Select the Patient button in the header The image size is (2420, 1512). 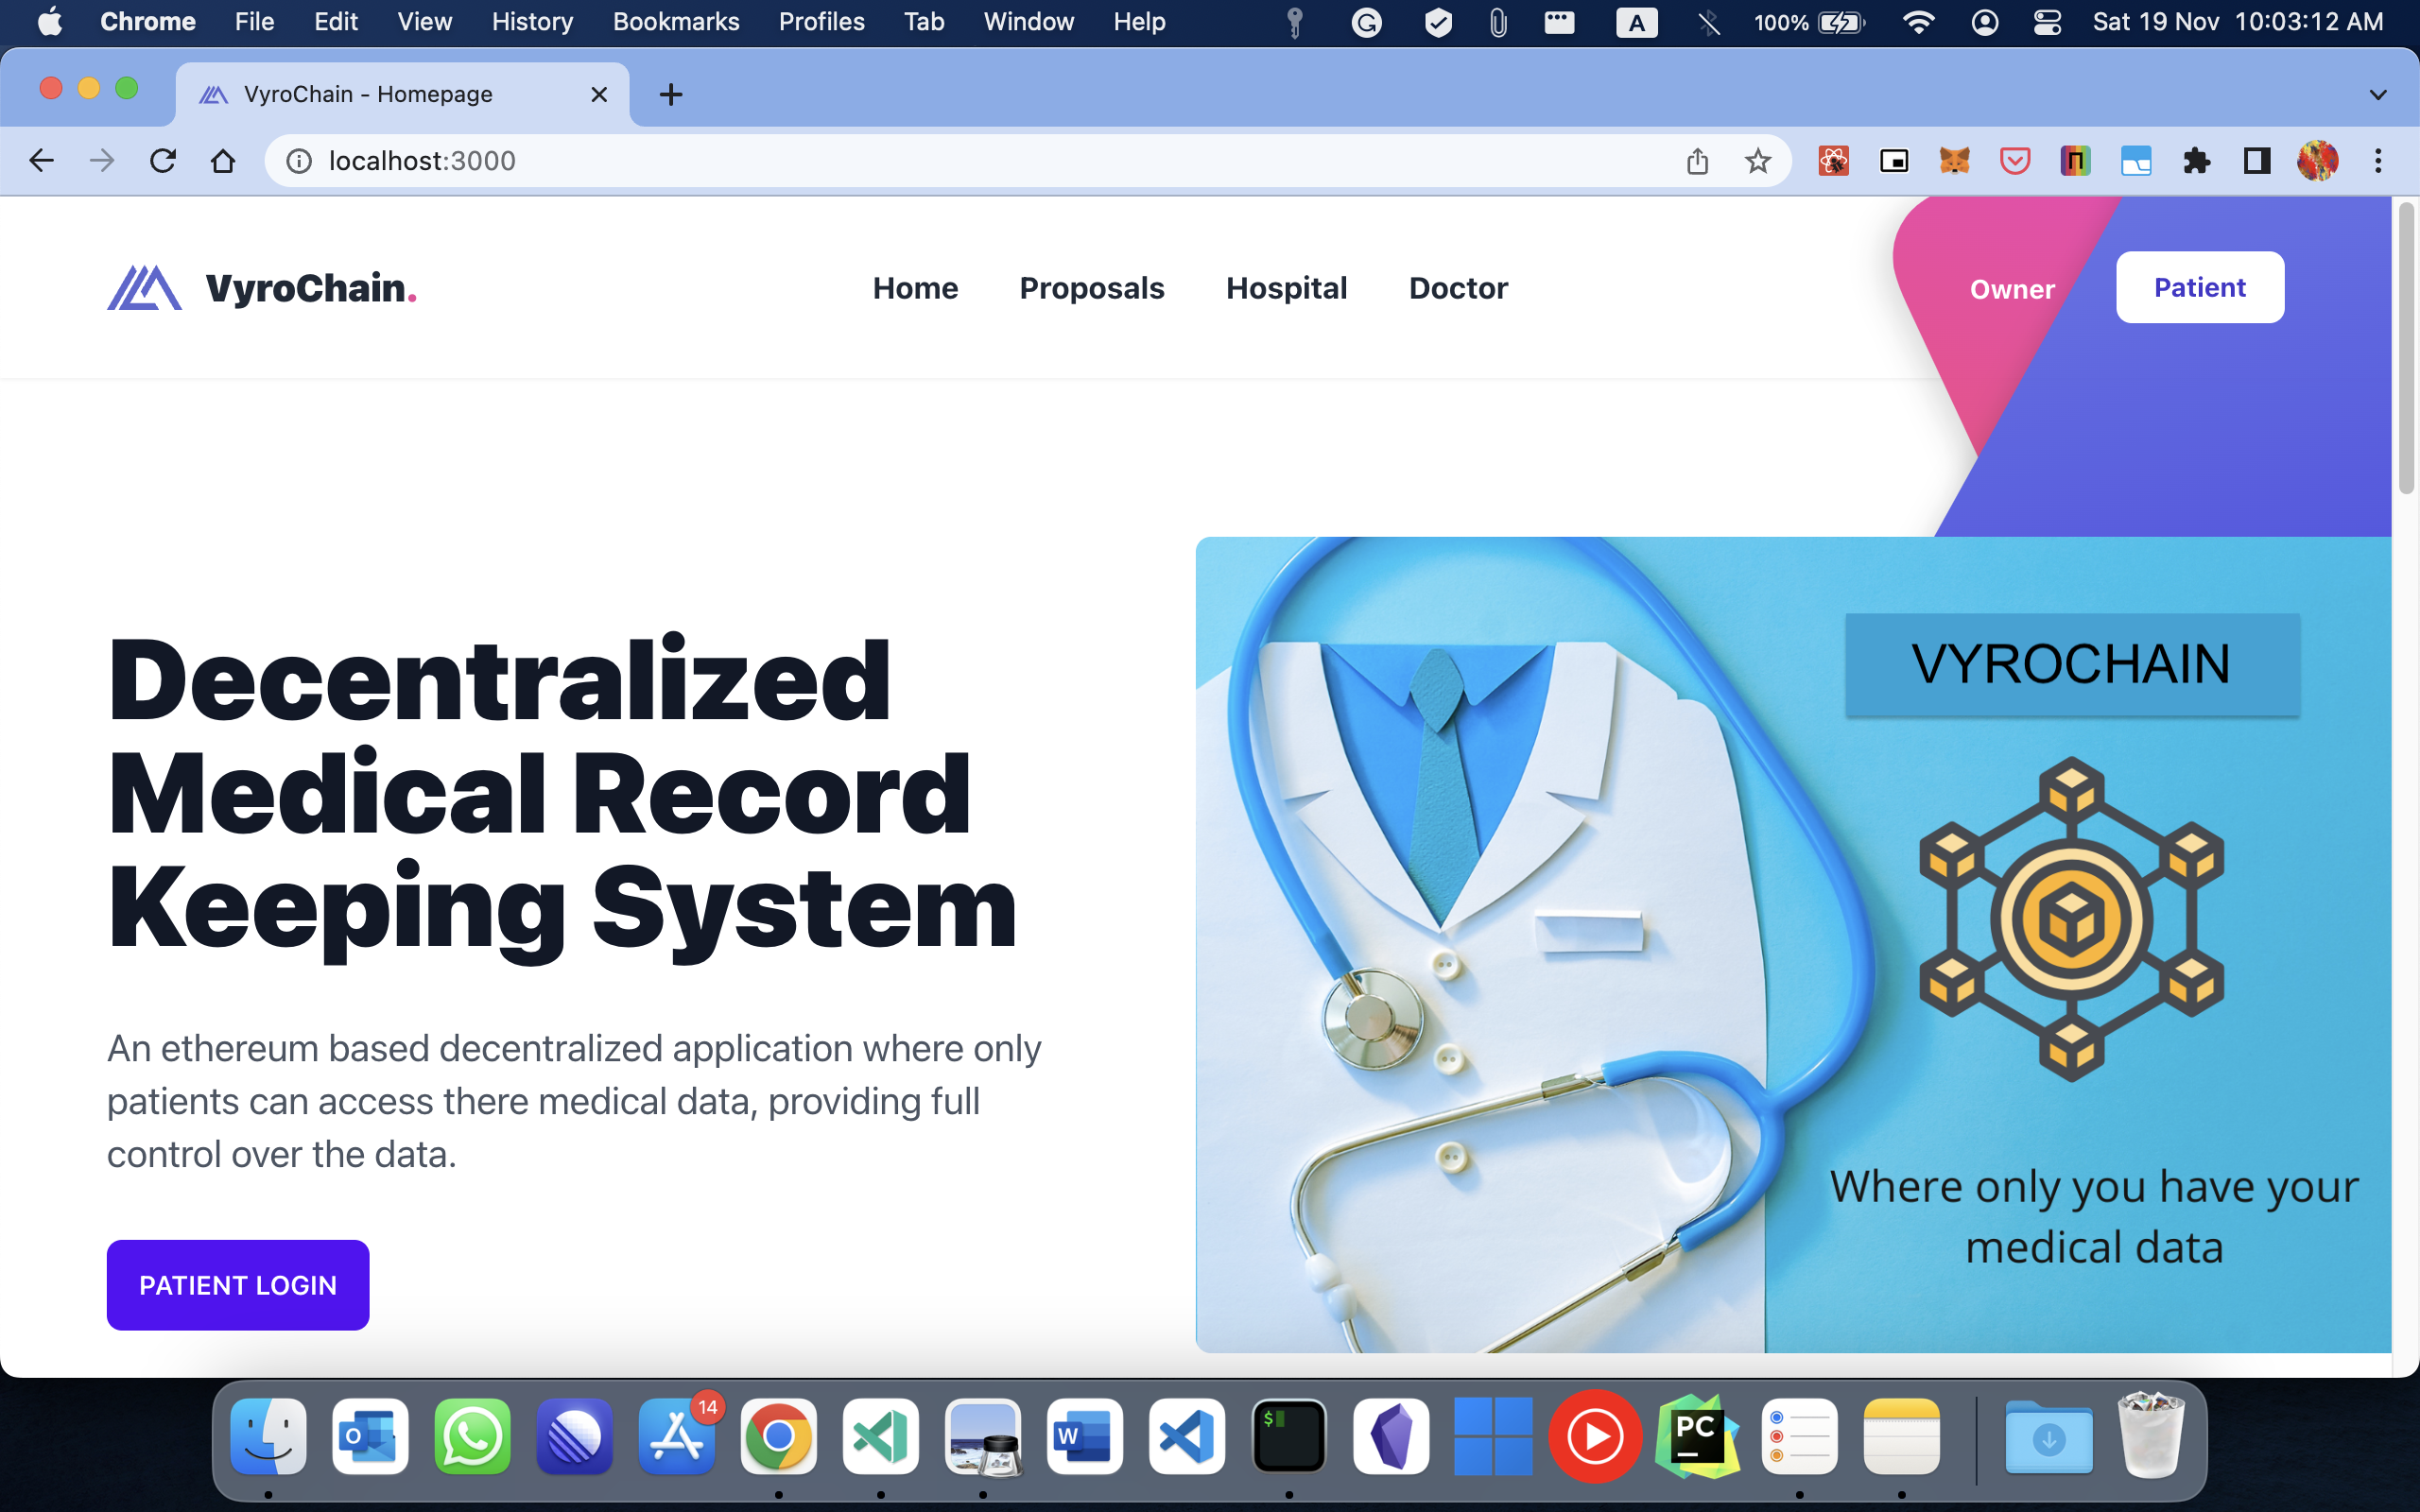(x=2199, y=288)
